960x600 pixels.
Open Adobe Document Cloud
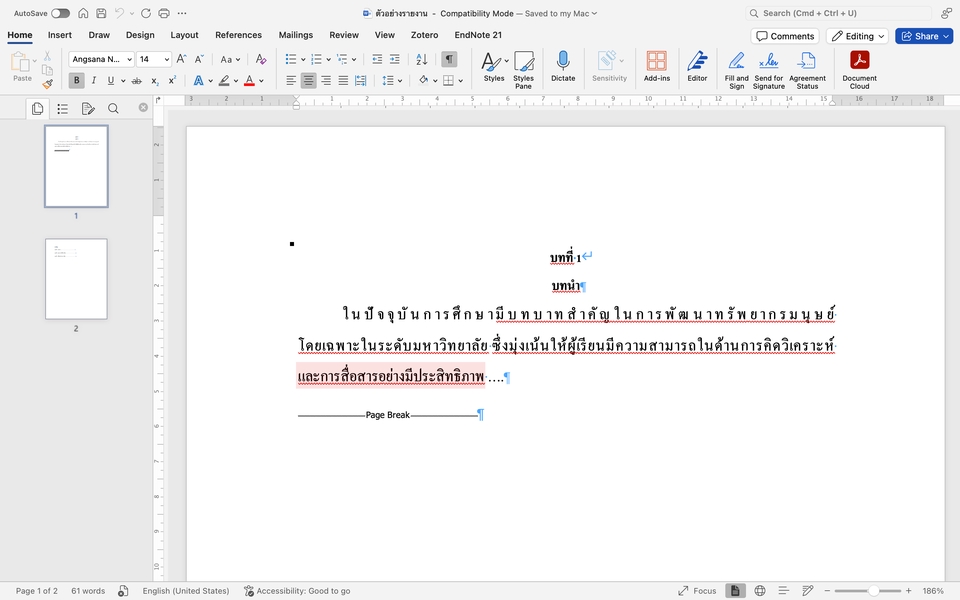[860, 70]
